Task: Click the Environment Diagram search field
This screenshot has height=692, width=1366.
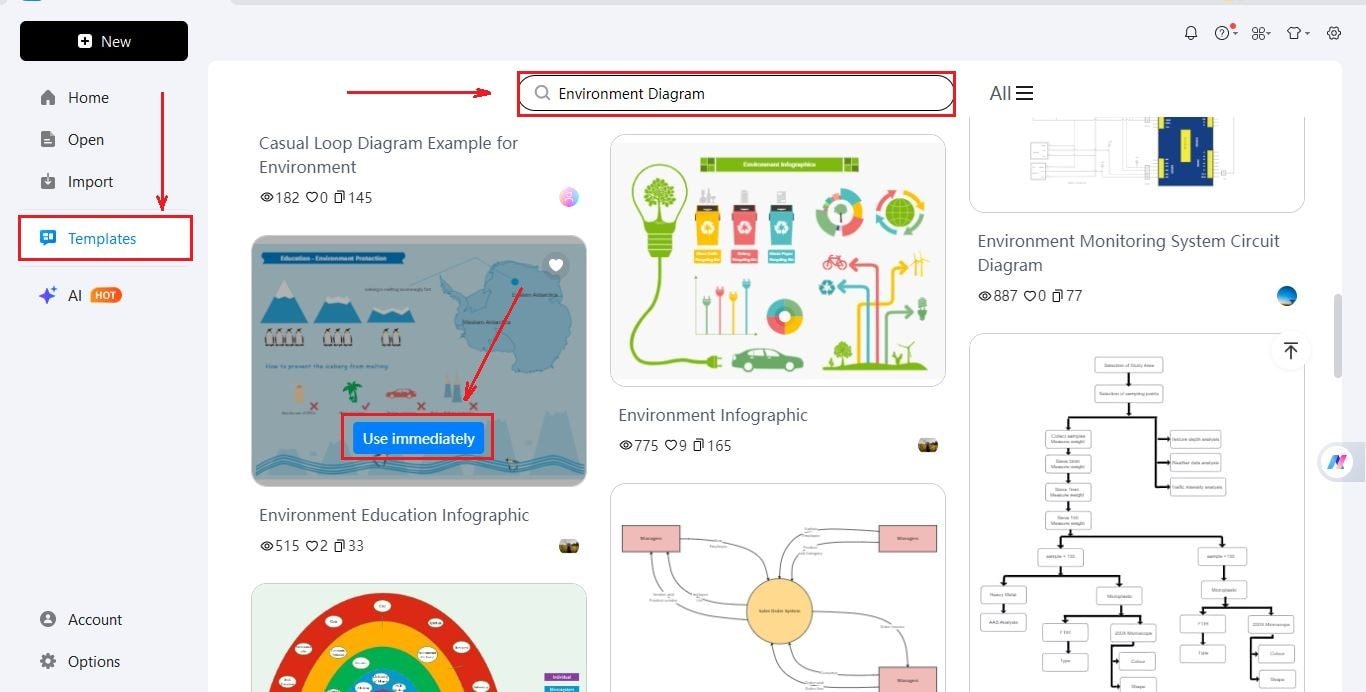Action: point(736,93)
